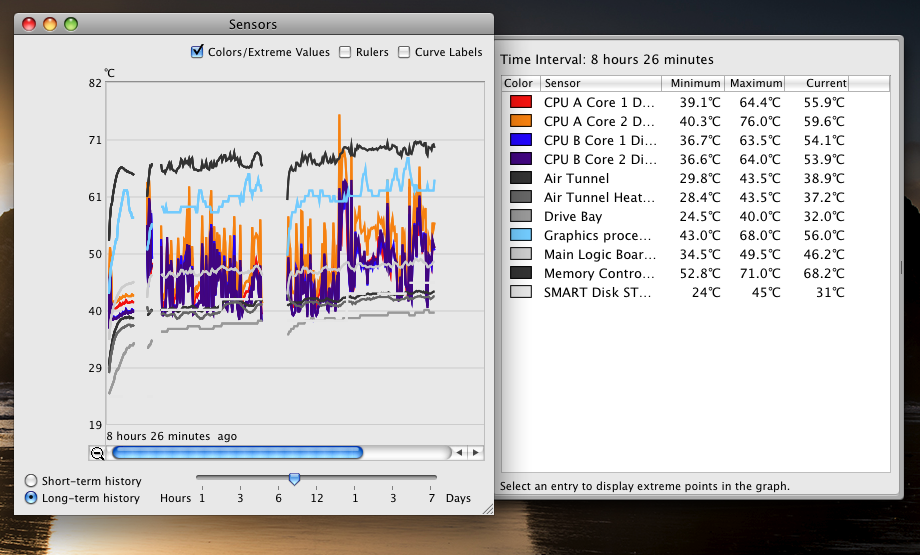Screen dimensions: 920x555
Task: Enable the Curve Labels checkbox
Action: (x=404, y=52)
